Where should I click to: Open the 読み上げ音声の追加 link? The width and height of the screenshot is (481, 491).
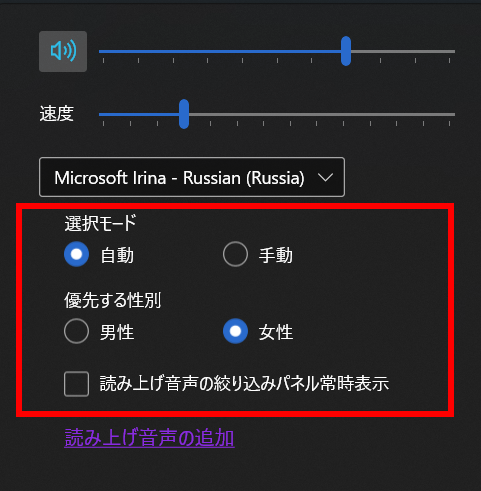pyautogui.click(x=149, y=437)
